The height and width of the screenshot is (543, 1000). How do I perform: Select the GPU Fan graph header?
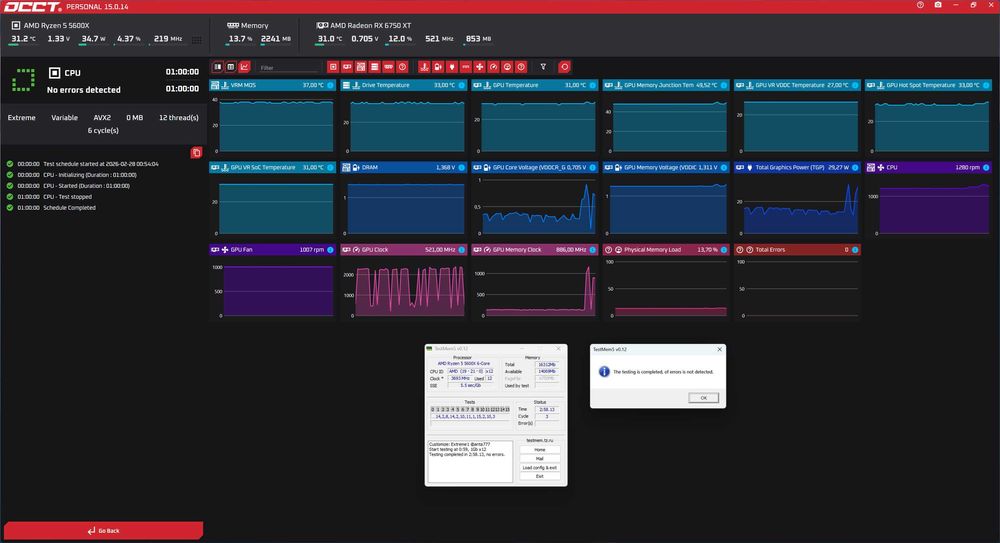273,250
